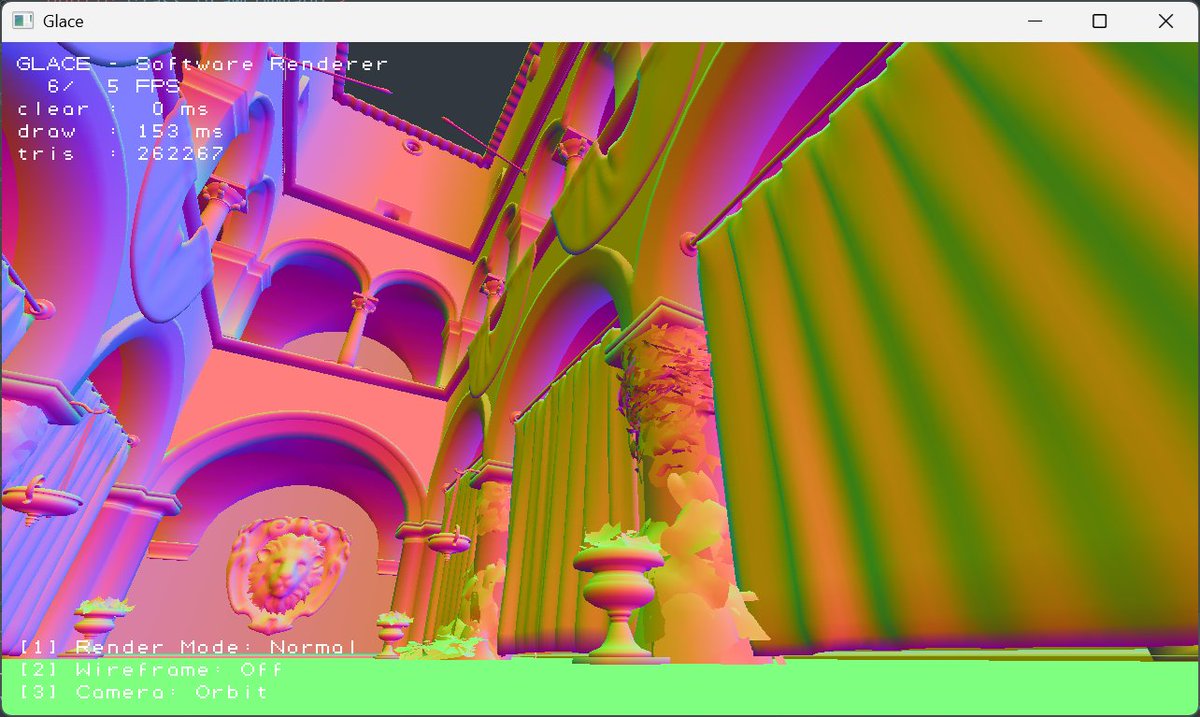Image resolution: width=1200 pixels, height=717 pixels.
Task: Click the 'draw : 153 ms' stat line
Action: [x=120, y=132]
